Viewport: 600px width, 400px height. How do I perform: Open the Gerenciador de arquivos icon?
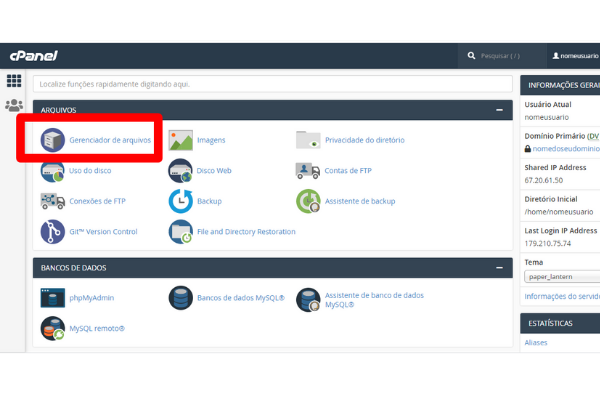53,140
